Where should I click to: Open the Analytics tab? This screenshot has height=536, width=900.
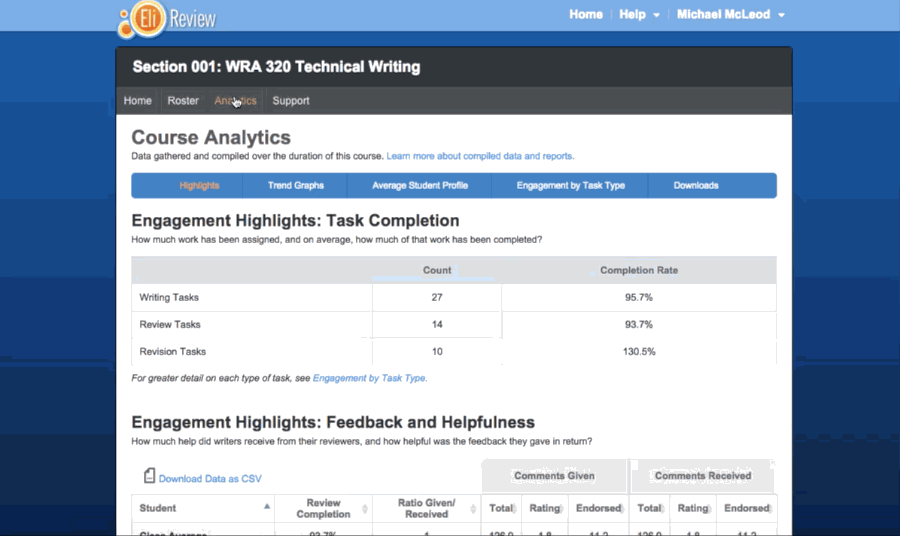tap(235, 100)
